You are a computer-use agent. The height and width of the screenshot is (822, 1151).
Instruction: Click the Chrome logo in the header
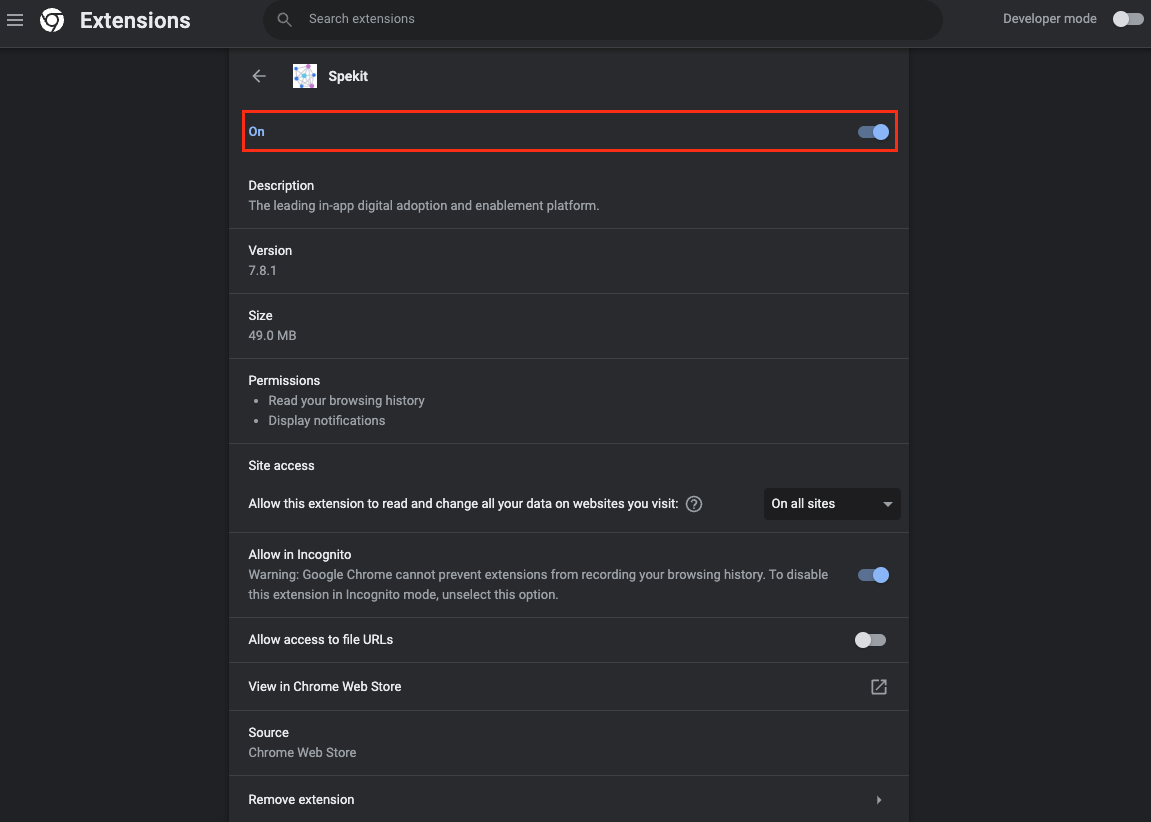(x=52, y=20)
